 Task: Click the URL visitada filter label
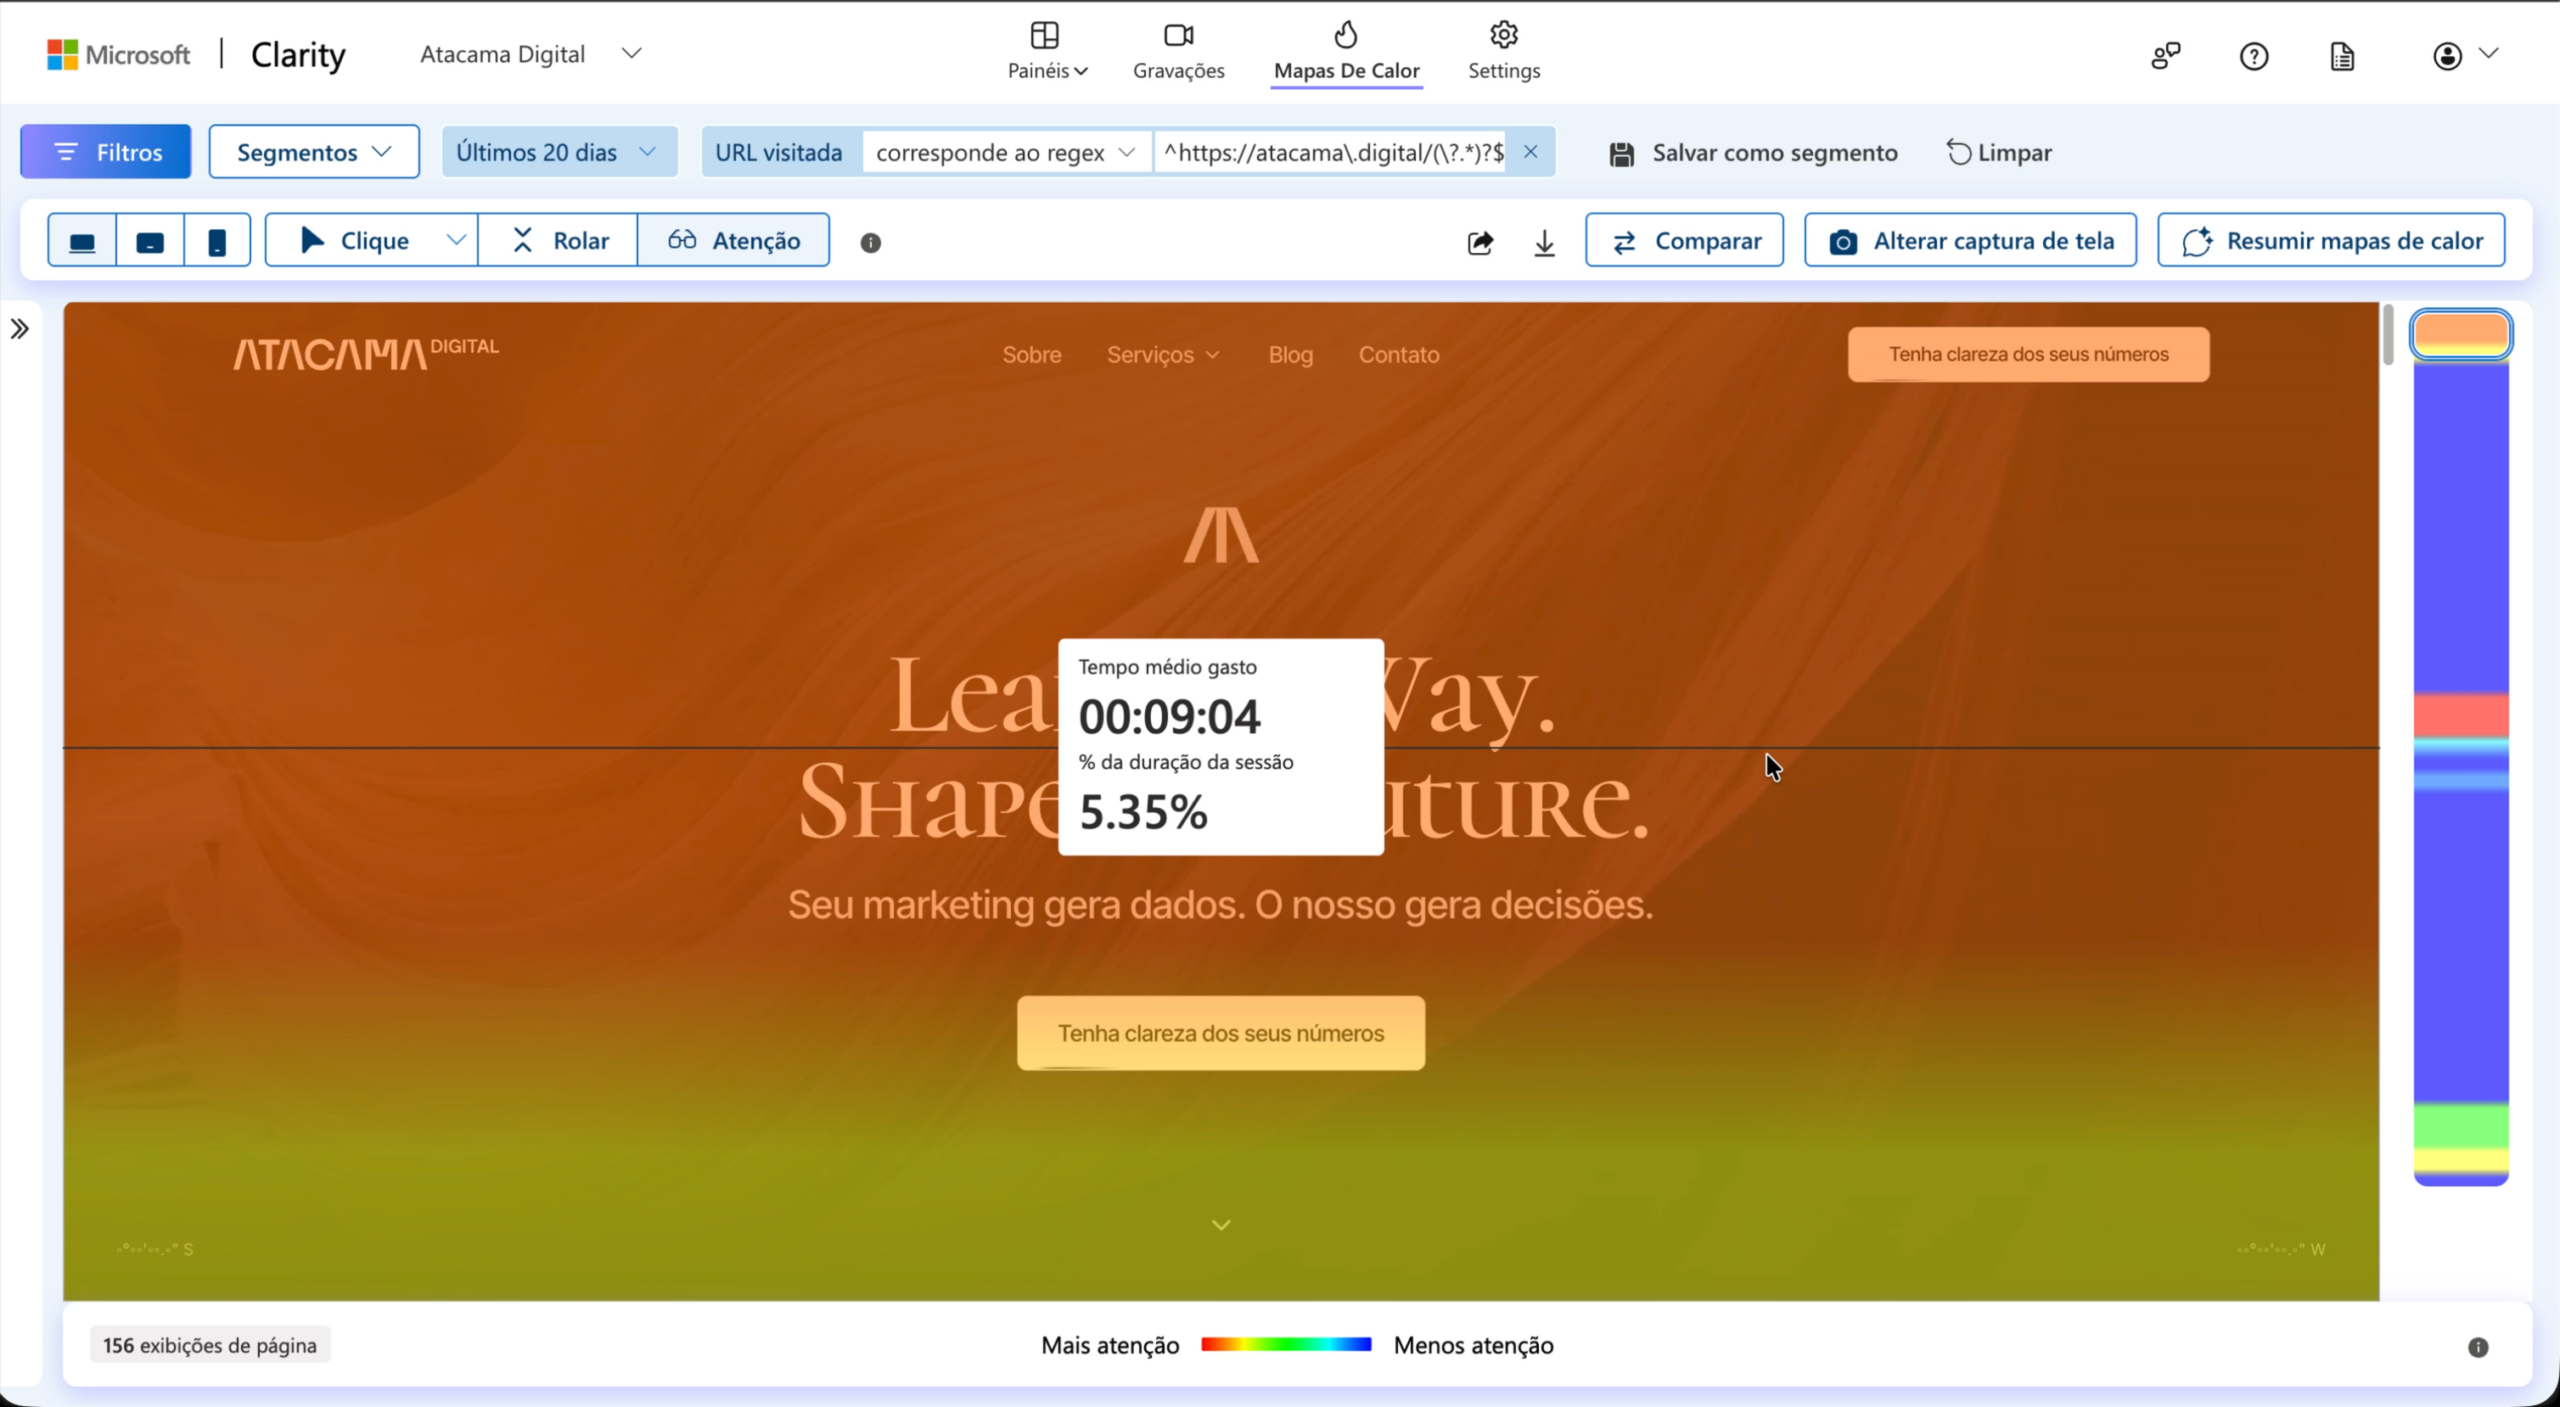tap(779, 152)
